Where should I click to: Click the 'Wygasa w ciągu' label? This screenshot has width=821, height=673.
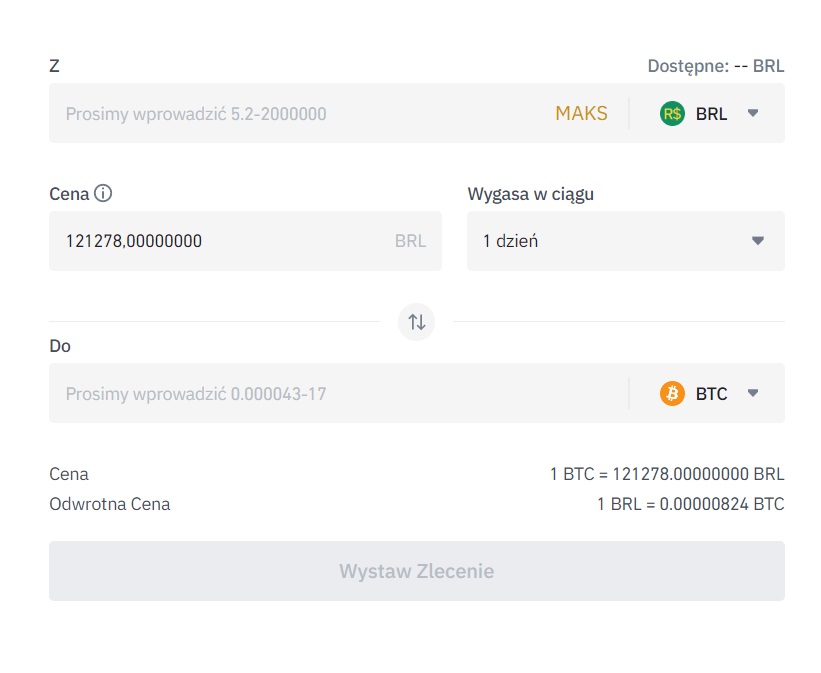(530, 194)
